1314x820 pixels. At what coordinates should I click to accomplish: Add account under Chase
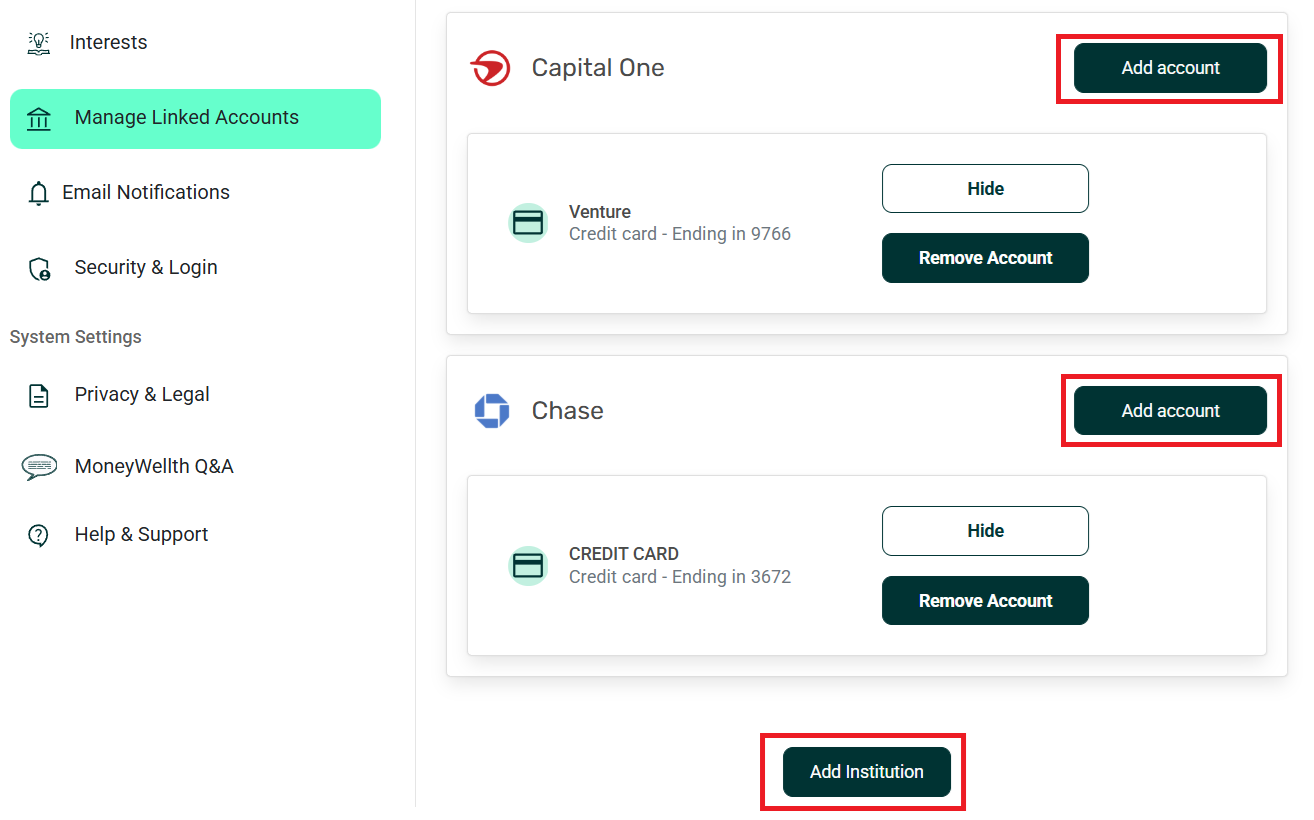tap(1170, 411)
